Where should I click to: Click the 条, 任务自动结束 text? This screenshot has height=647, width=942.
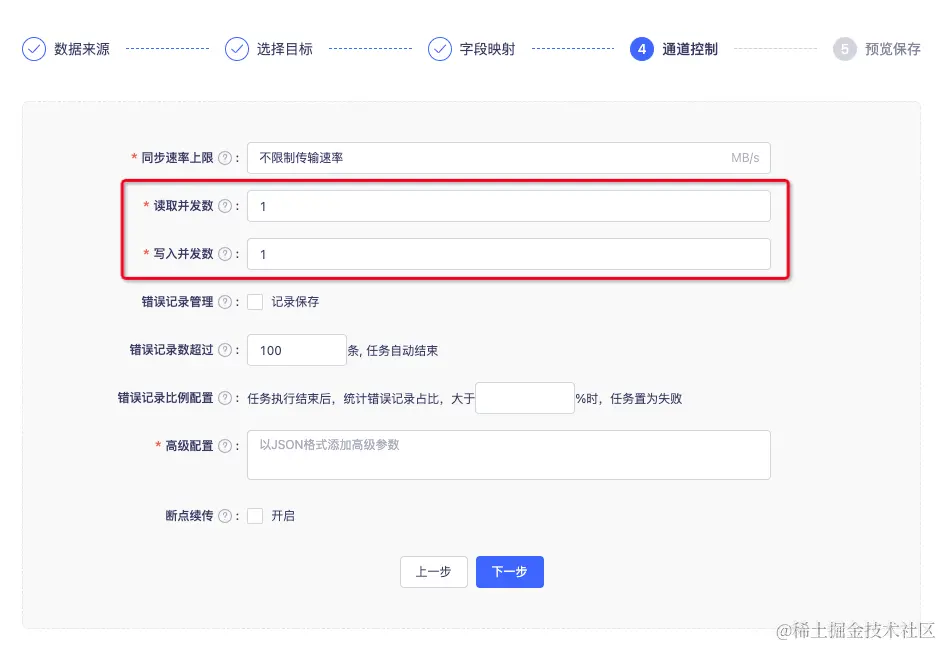pyautogui.click(x=393, y=351)
